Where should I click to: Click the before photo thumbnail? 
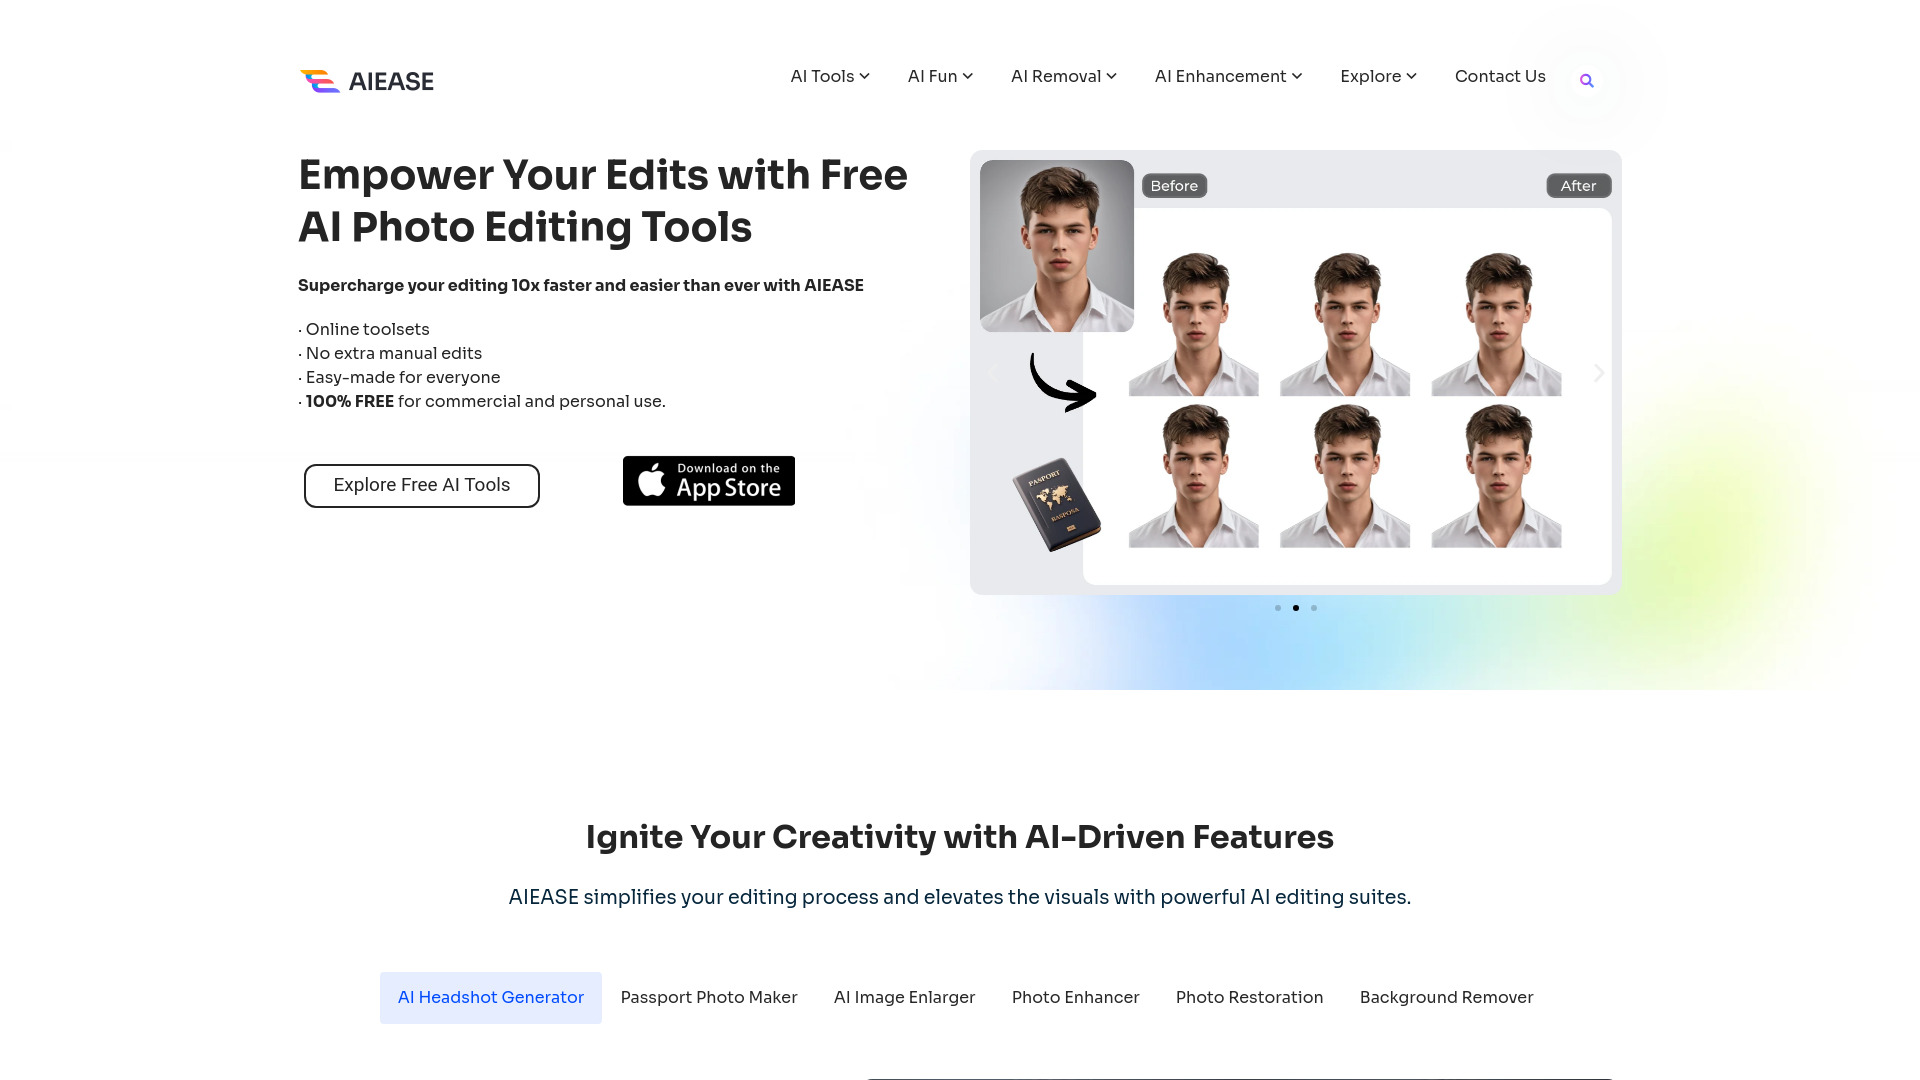click(x=1056, y=245)
